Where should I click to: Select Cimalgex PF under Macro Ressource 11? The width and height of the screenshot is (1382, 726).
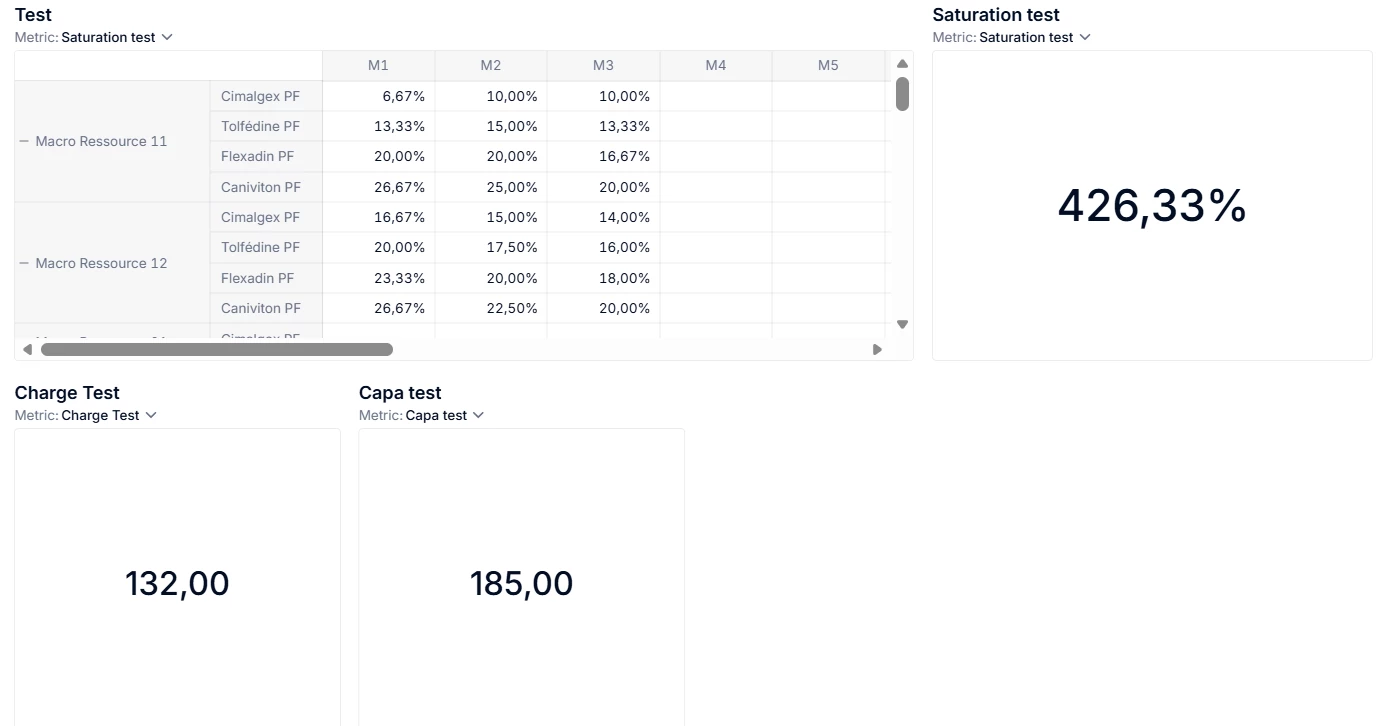pos(260,96)
